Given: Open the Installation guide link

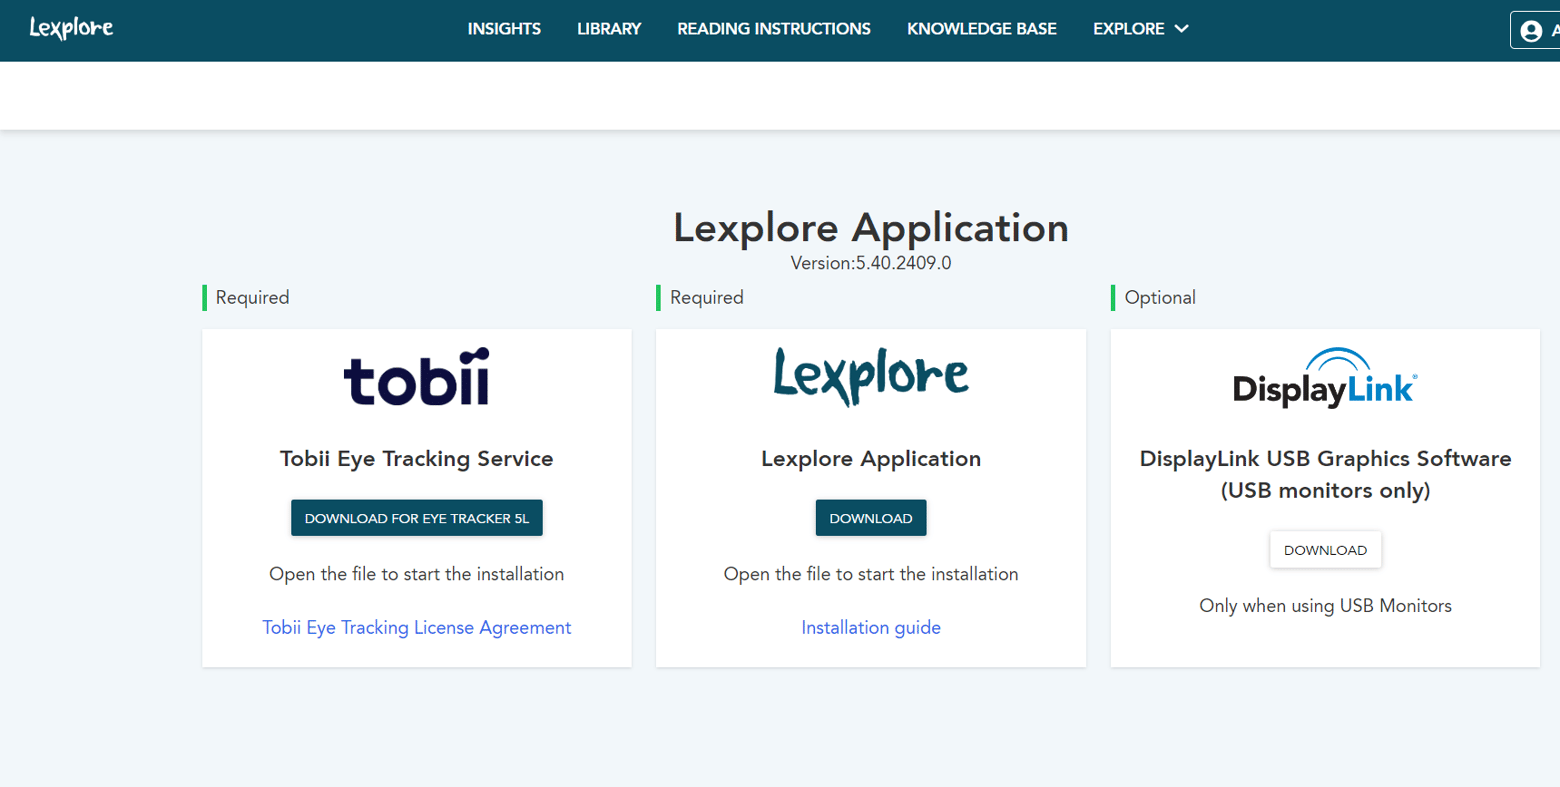Looking at the screenshot, I should pos(870,627).
